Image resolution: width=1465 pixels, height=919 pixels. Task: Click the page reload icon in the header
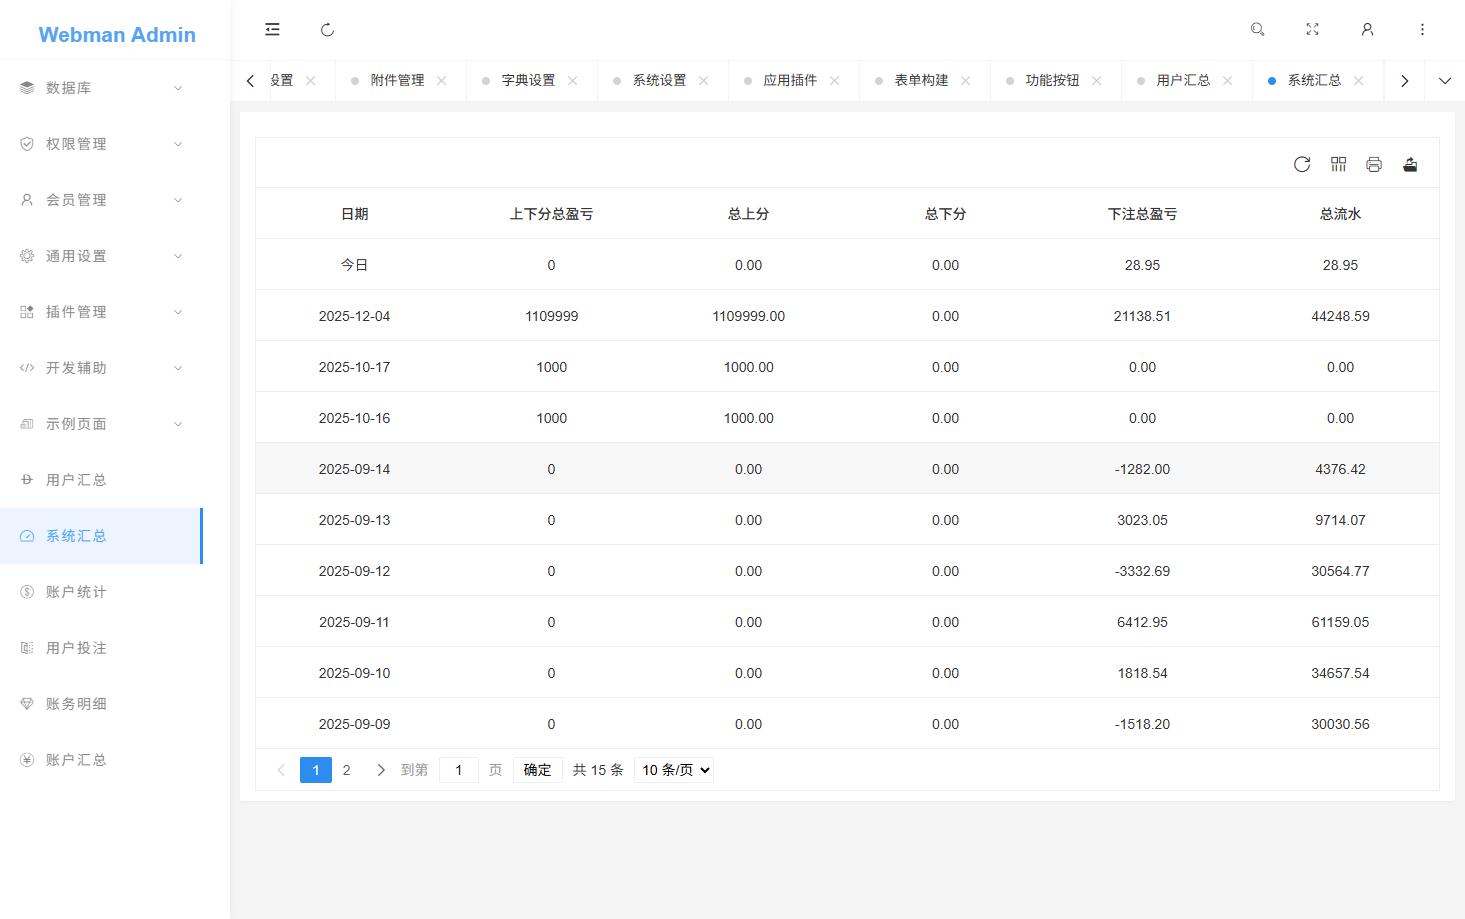[x=327, y=30]
